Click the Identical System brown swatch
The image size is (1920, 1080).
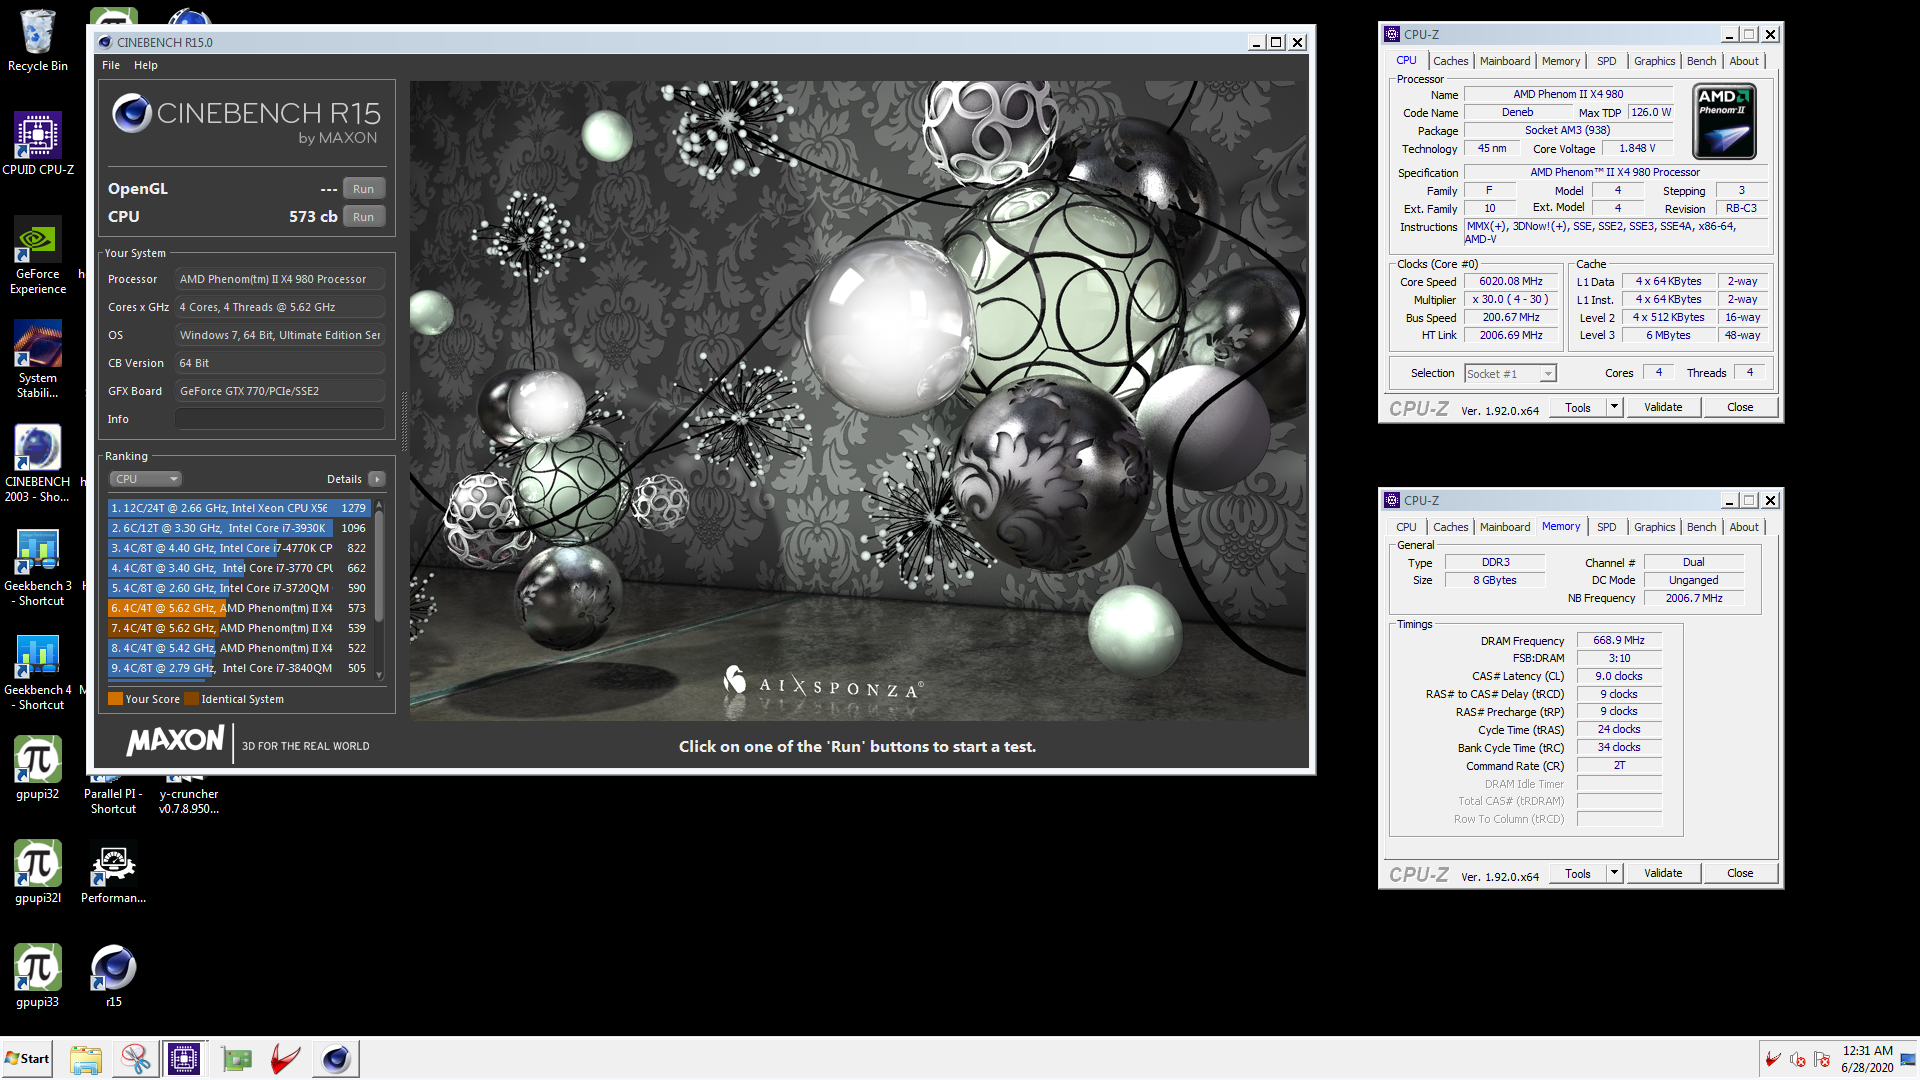(x=192, y=699)
